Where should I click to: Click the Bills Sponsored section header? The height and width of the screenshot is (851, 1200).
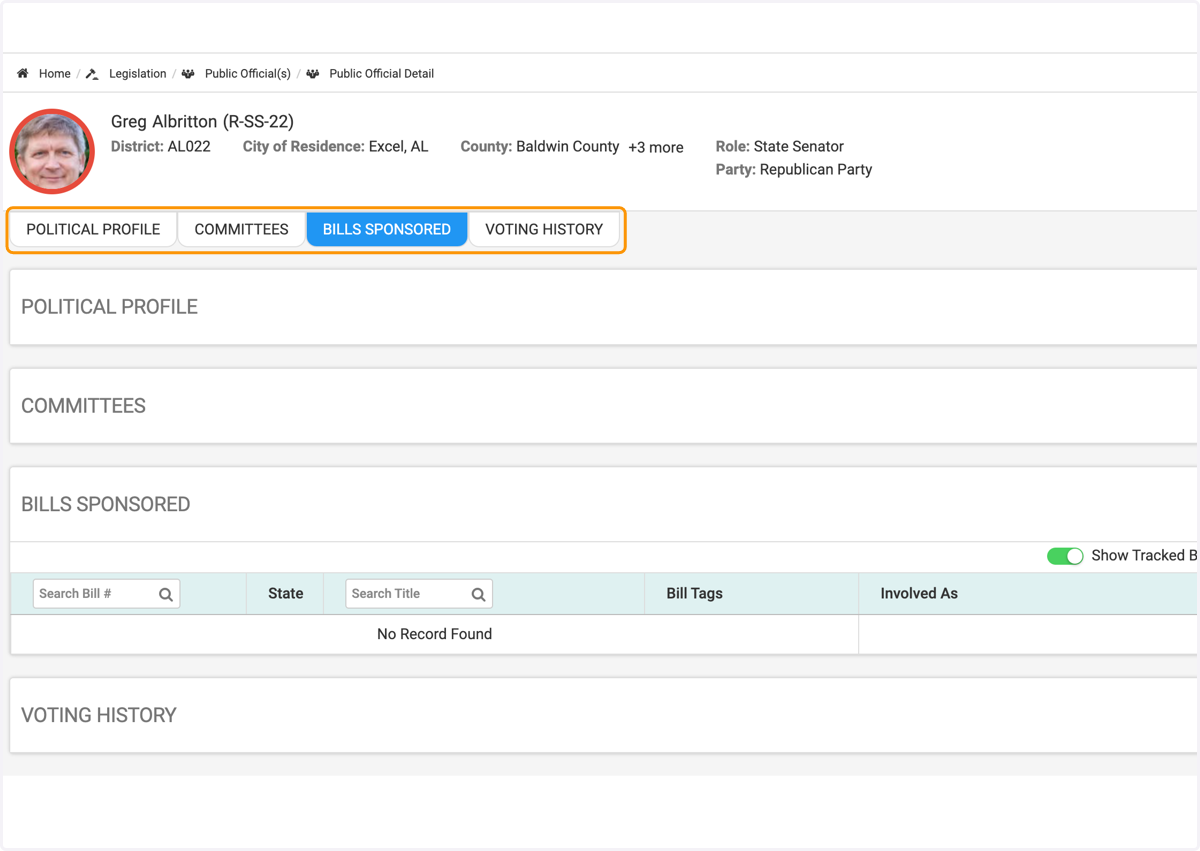coord(604,505)
